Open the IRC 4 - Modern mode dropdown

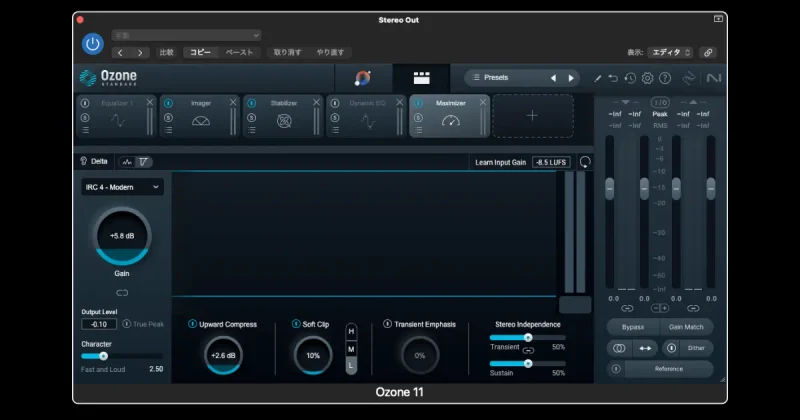click(x=122, y=187)
